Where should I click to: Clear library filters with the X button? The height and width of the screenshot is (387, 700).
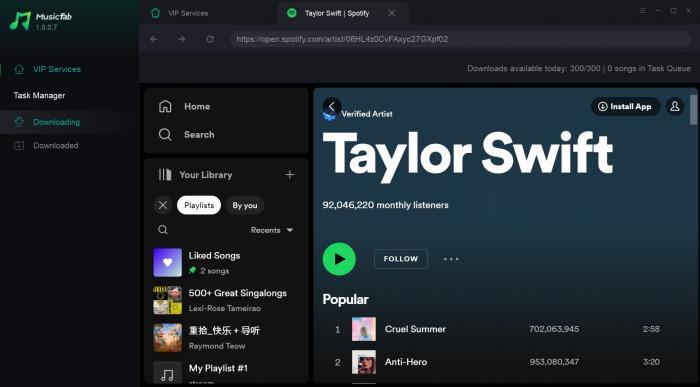(x=163, y=205)
